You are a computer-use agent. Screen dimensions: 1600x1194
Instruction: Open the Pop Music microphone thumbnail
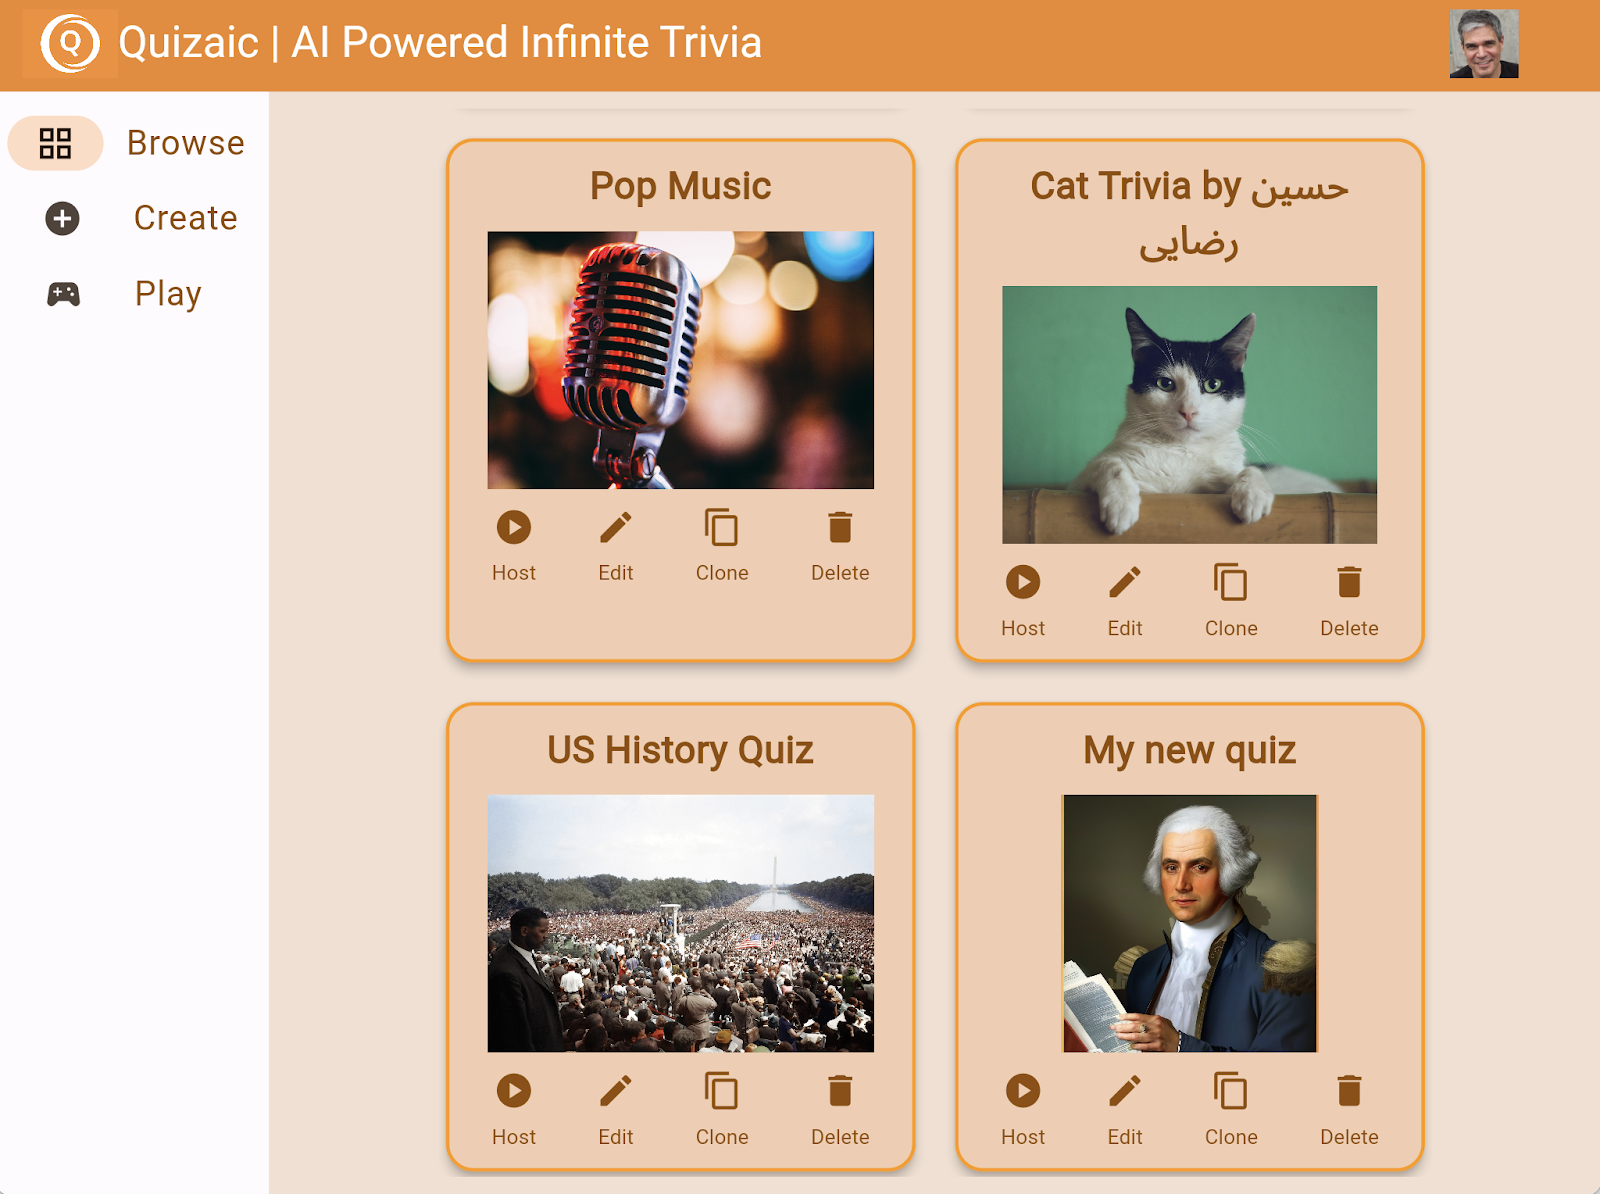680,360
